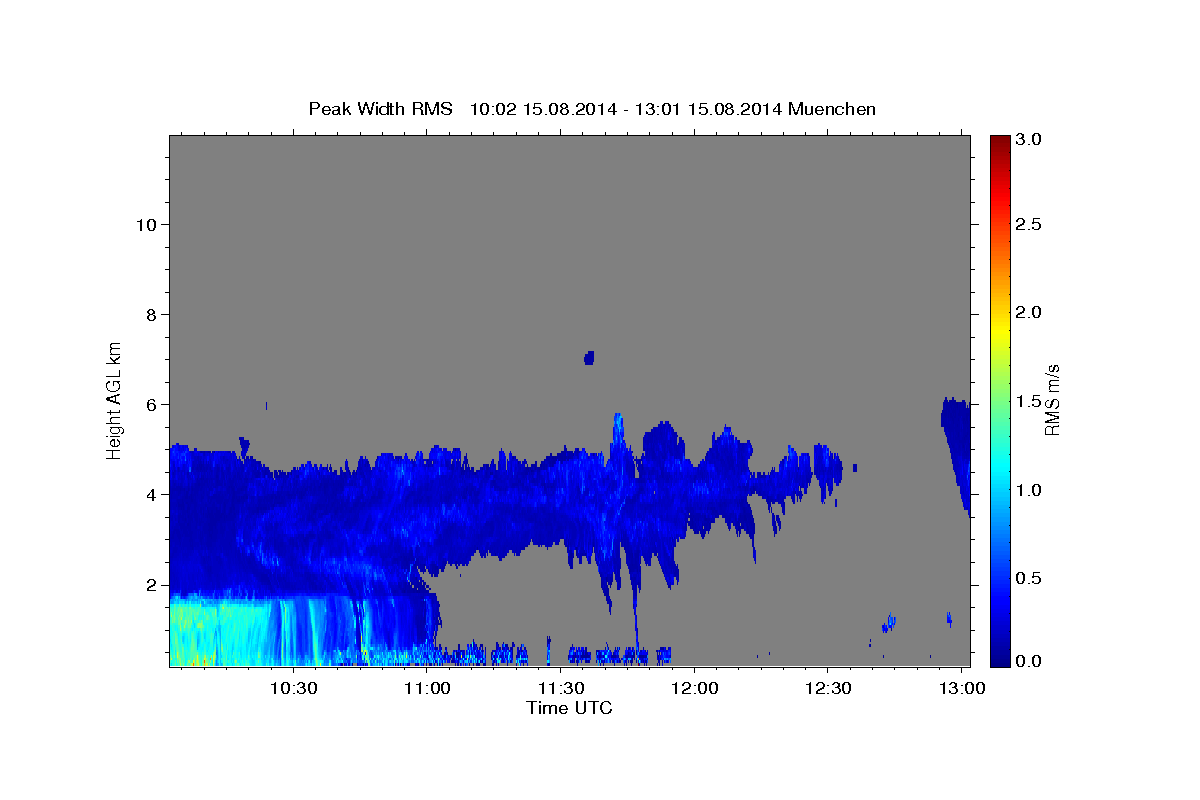
Task: Click the 11:30 time tick label
Action: [561, 688]
